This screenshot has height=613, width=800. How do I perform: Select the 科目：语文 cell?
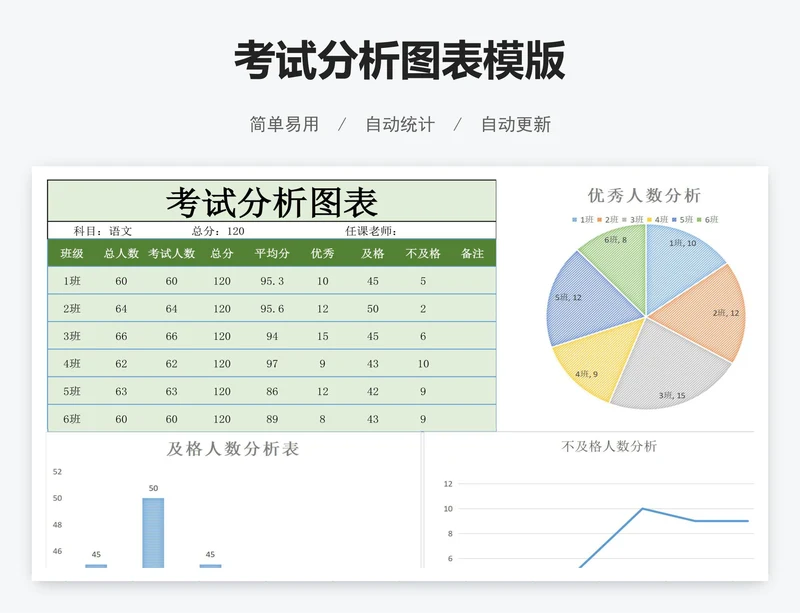(x=103, y=231)
